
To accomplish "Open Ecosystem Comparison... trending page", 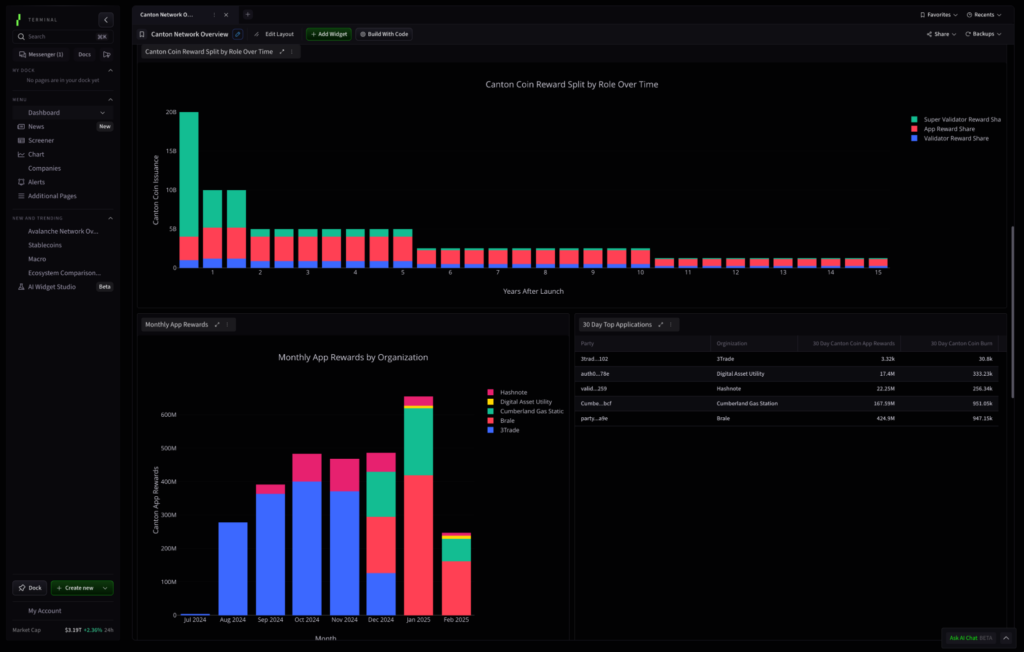I will click(64, 273).
